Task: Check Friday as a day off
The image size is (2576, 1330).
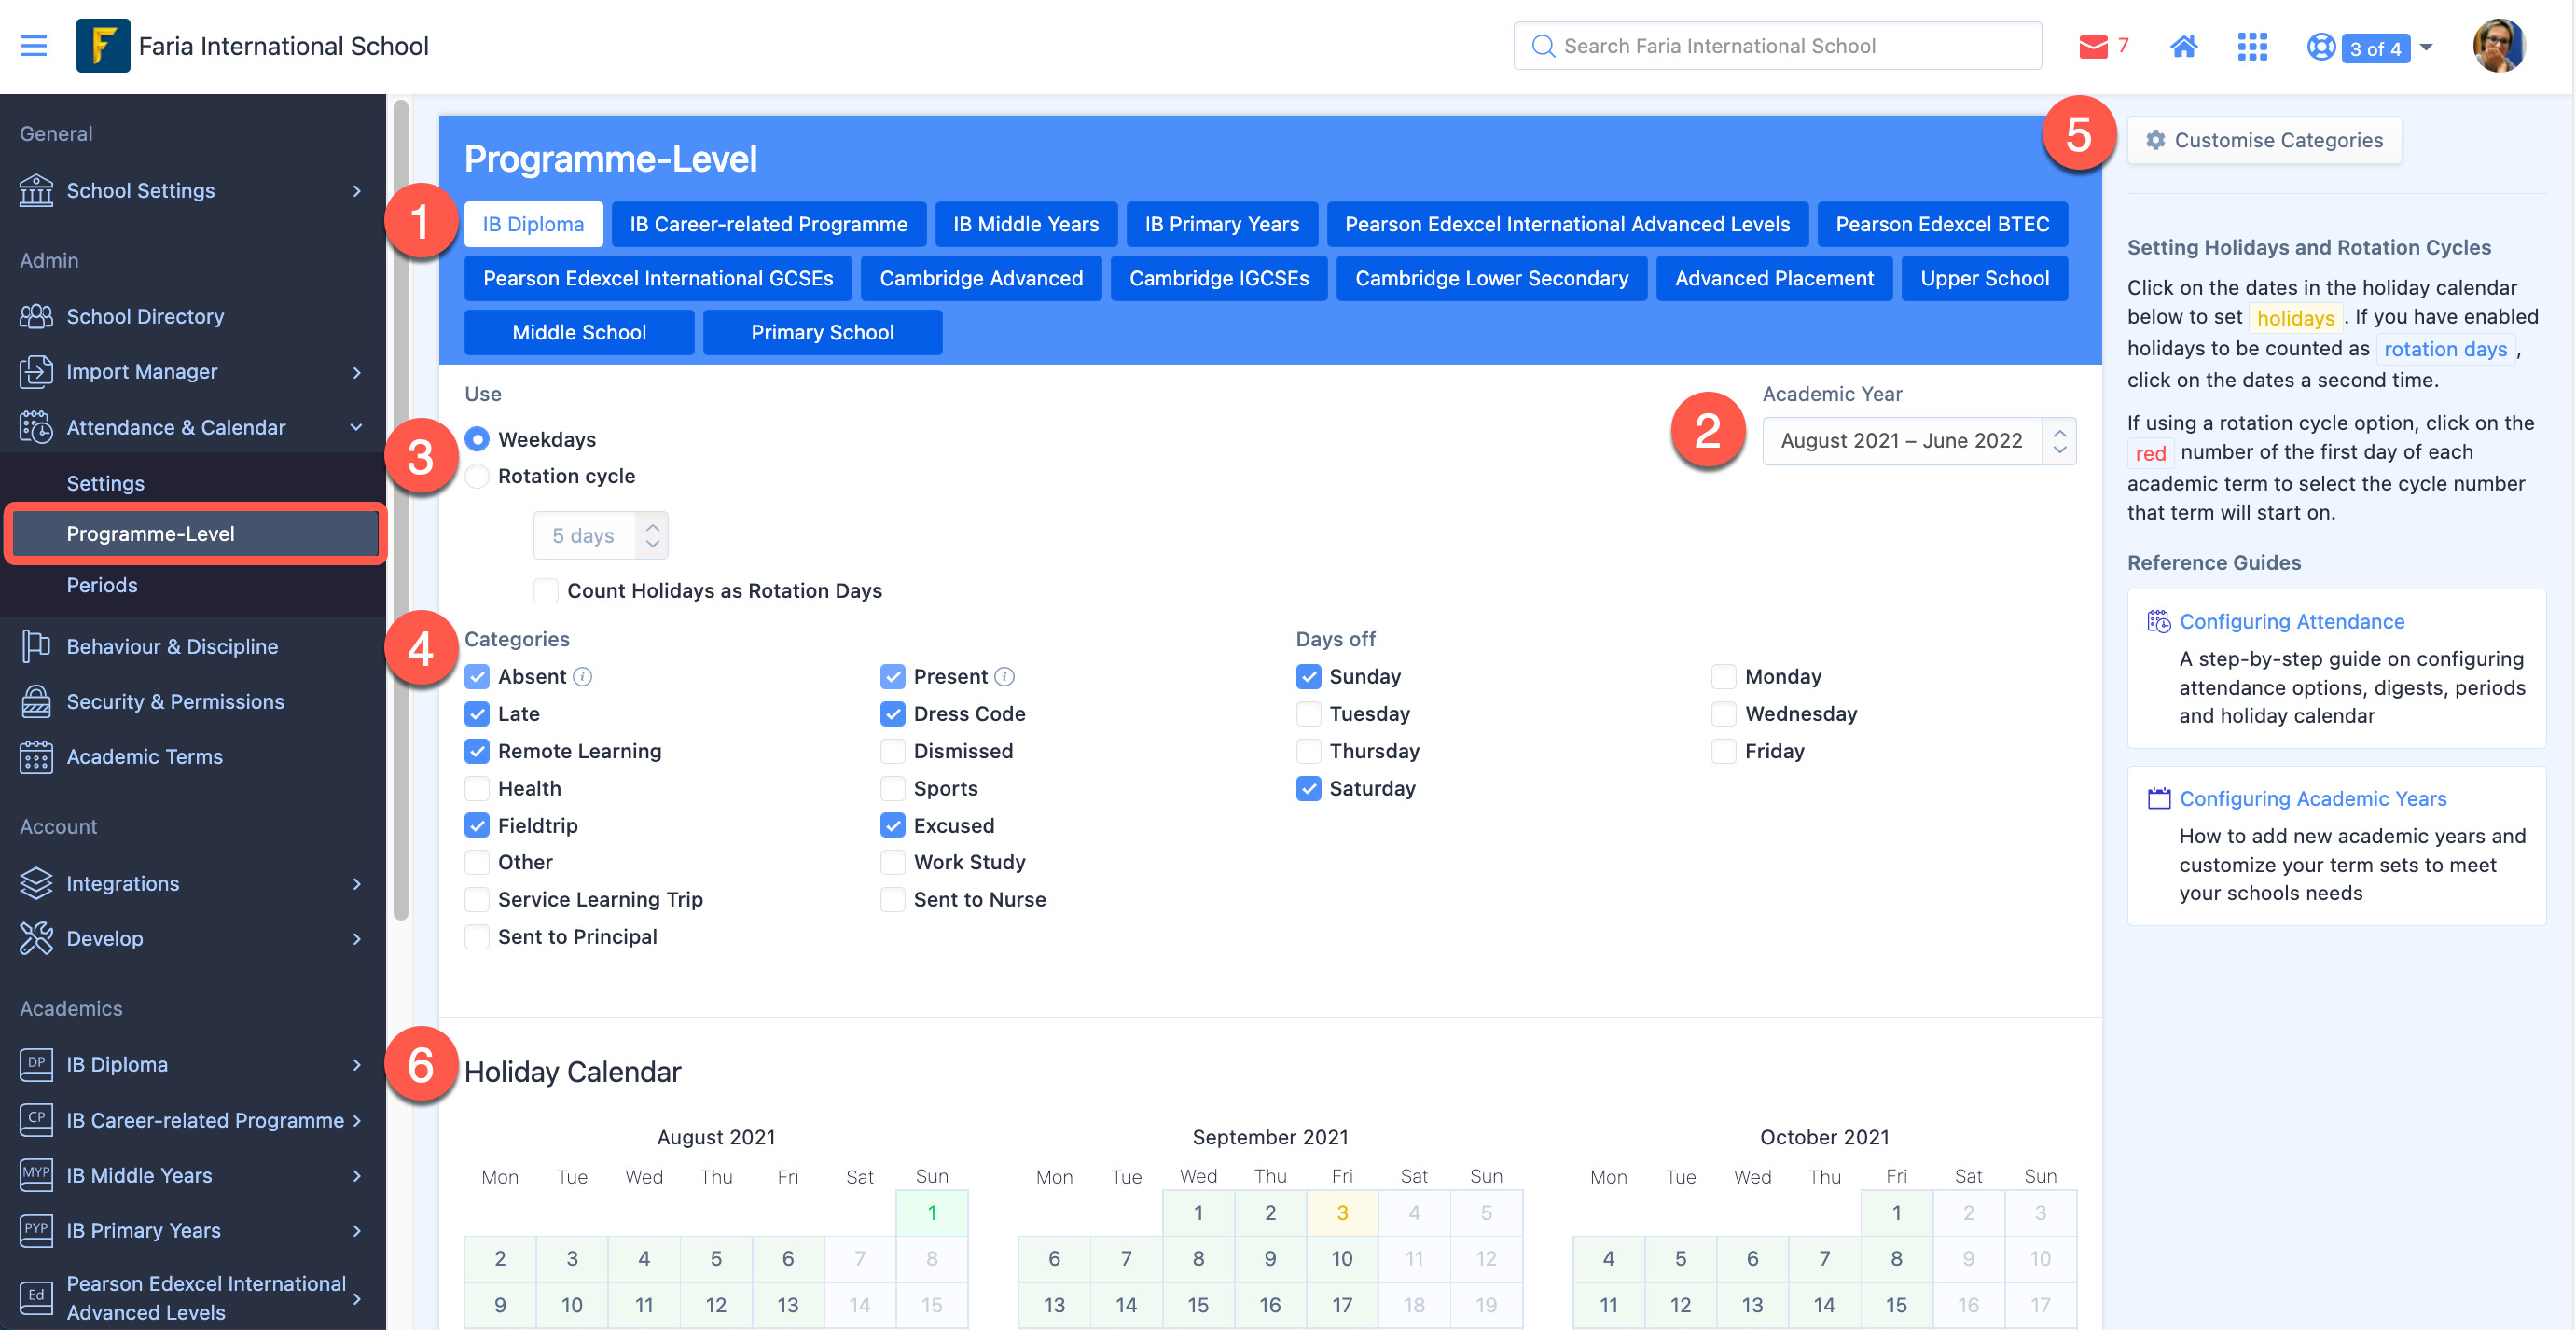Action: coord(1723,751)
